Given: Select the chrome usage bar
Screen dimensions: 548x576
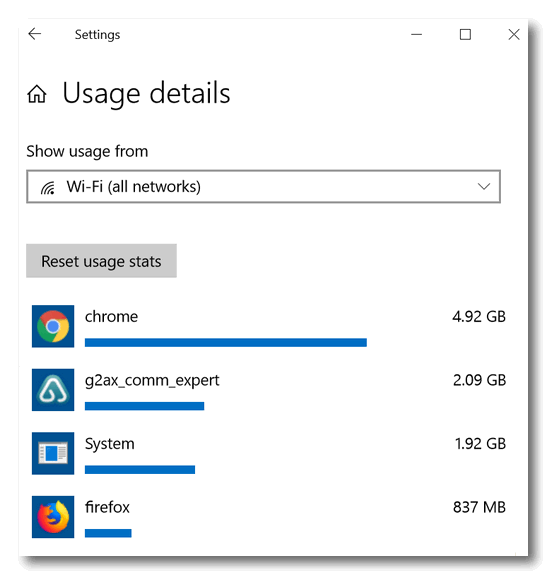Looking at the screenshot, I should click(226, 342).
